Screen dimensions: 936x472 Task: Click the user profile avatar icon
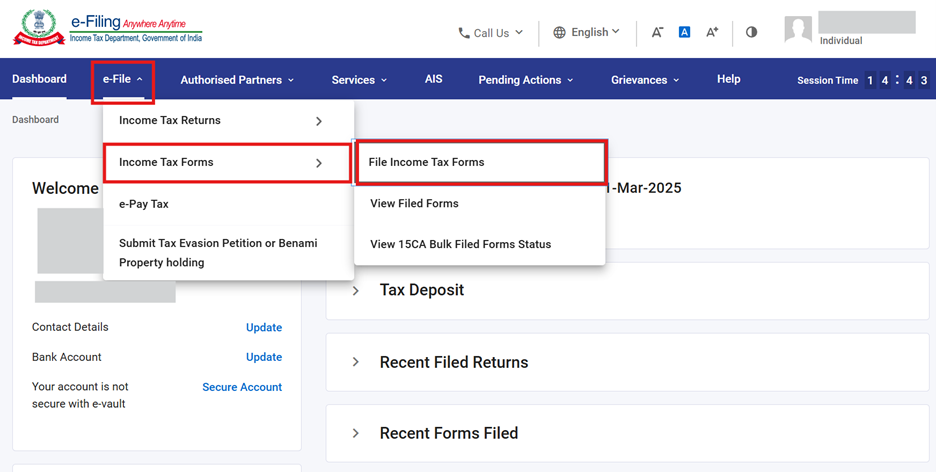(x=798, y=30)
